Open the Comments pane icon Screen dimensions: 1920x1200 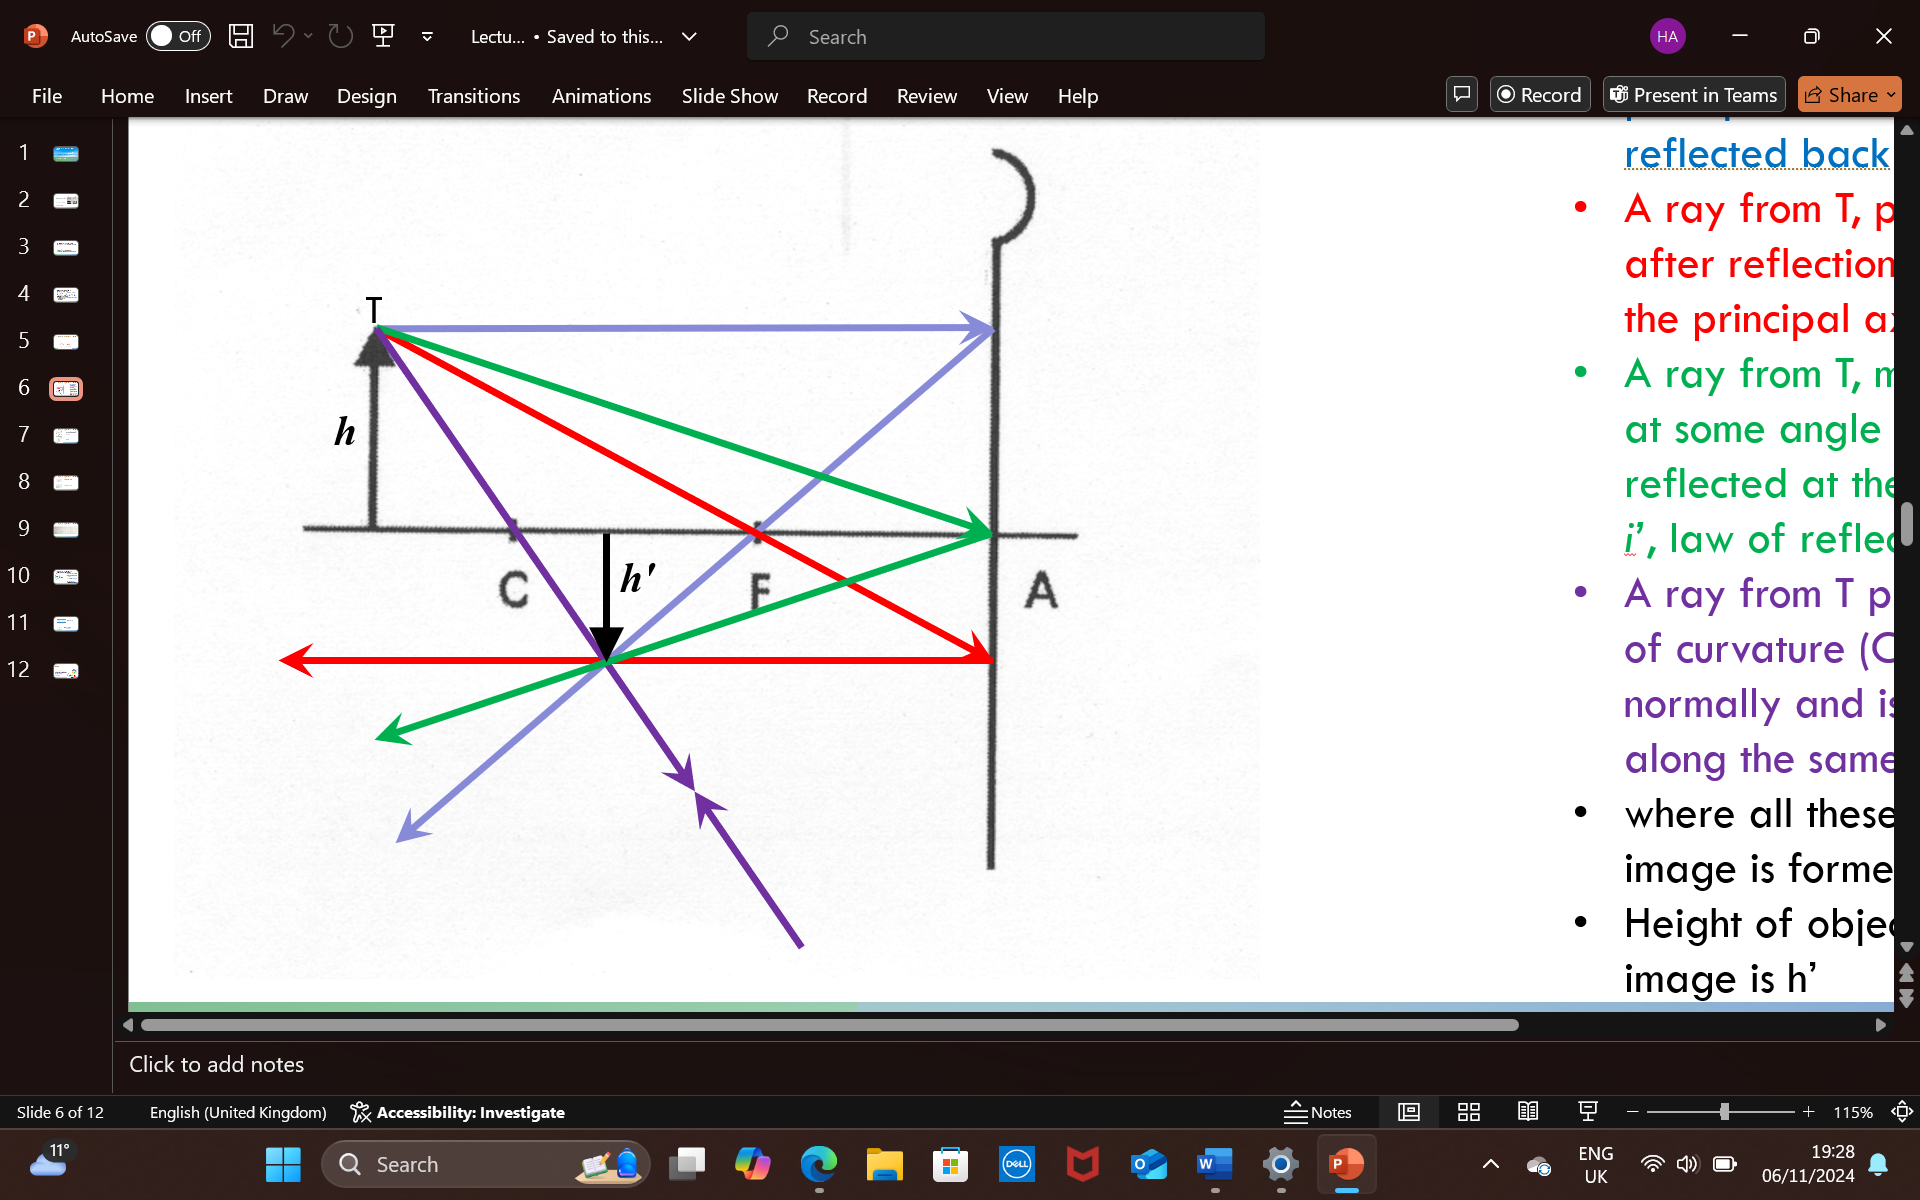[1461, 95]
